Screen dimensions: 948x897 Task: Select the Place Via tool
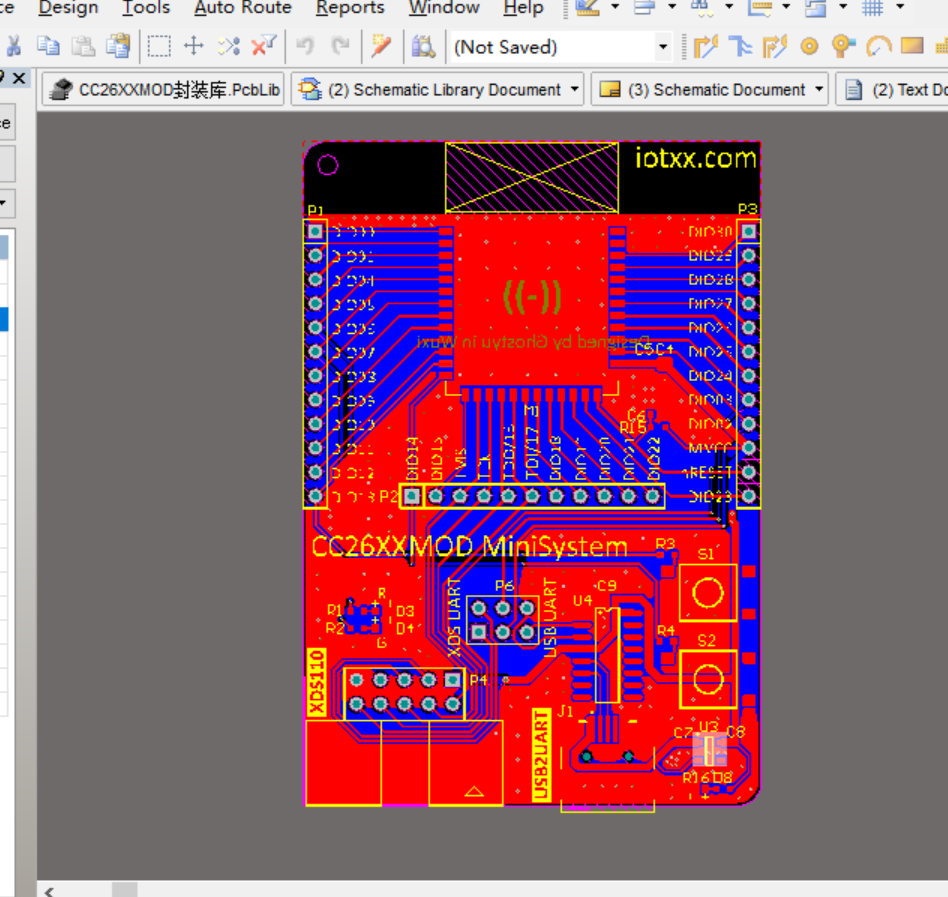(843, 47)
